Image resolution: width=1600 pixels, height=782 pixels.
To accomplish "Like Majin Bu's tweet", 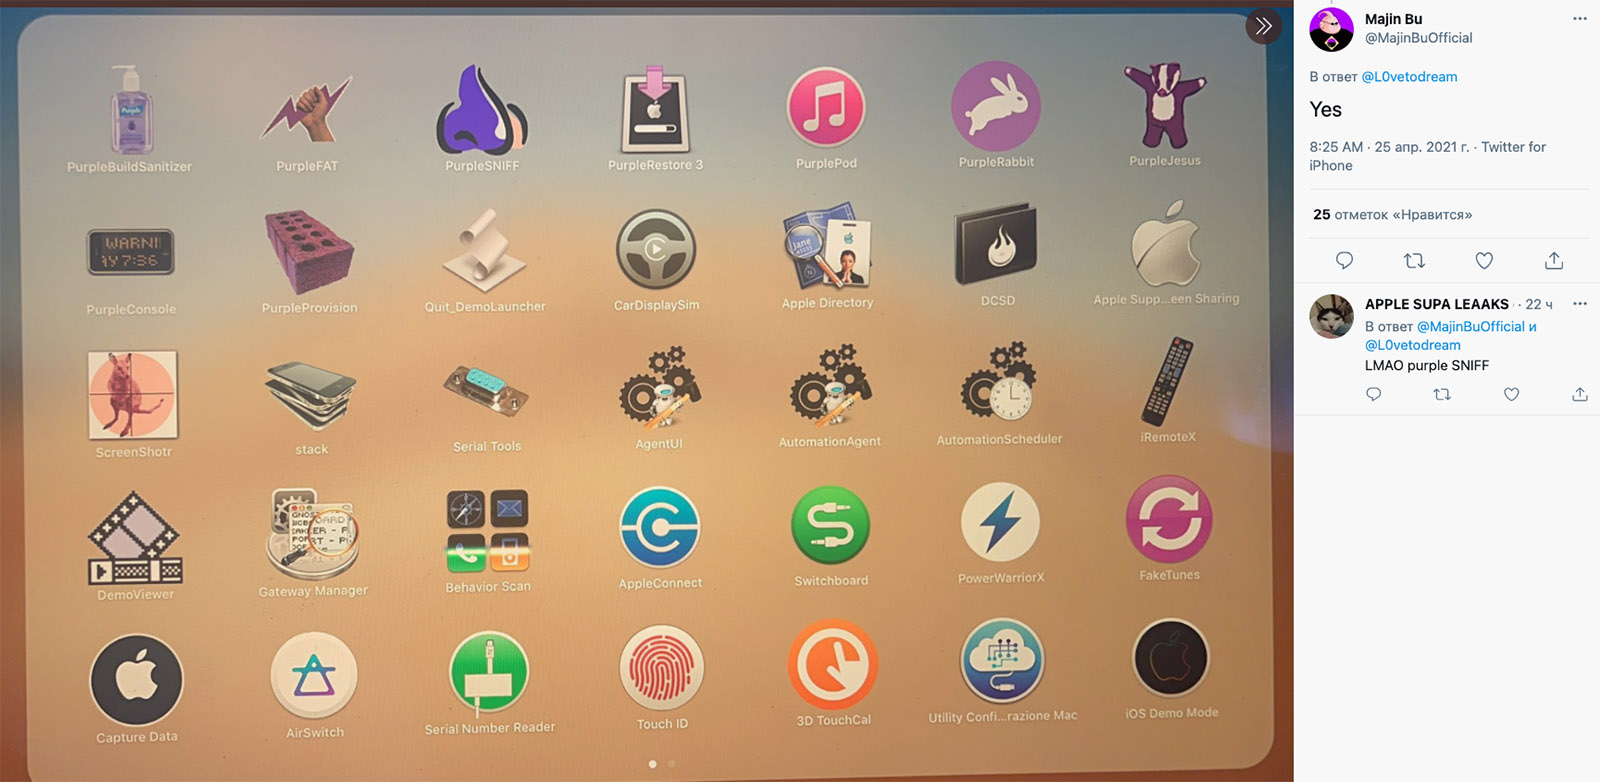I will pos(1484,261).
